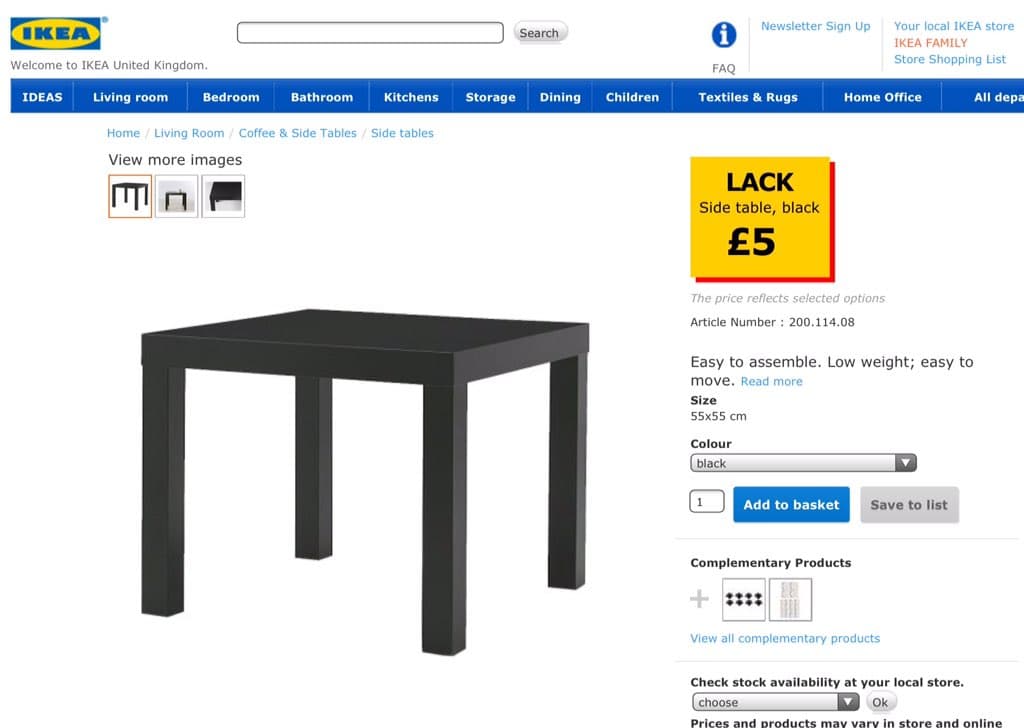Open the Living room menu
Image resolution: width=1024 pixels, height=728 pixels.
[131, 97]
